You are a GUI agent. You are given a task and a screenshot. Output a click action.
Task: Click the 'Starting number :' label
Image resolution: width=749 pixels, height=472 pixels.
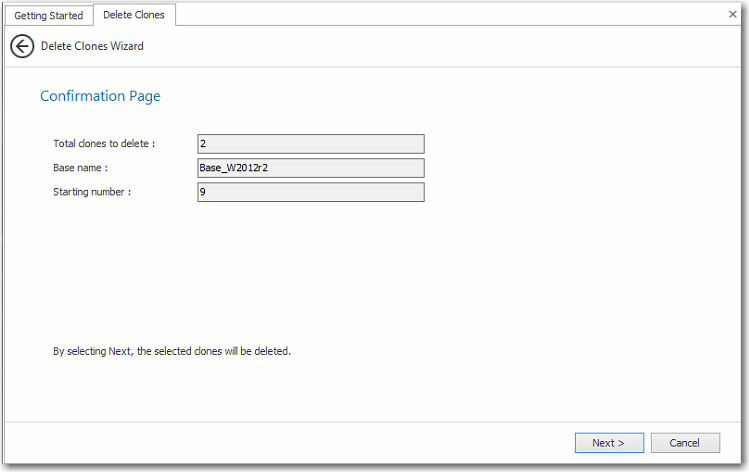tap(93, 192)
